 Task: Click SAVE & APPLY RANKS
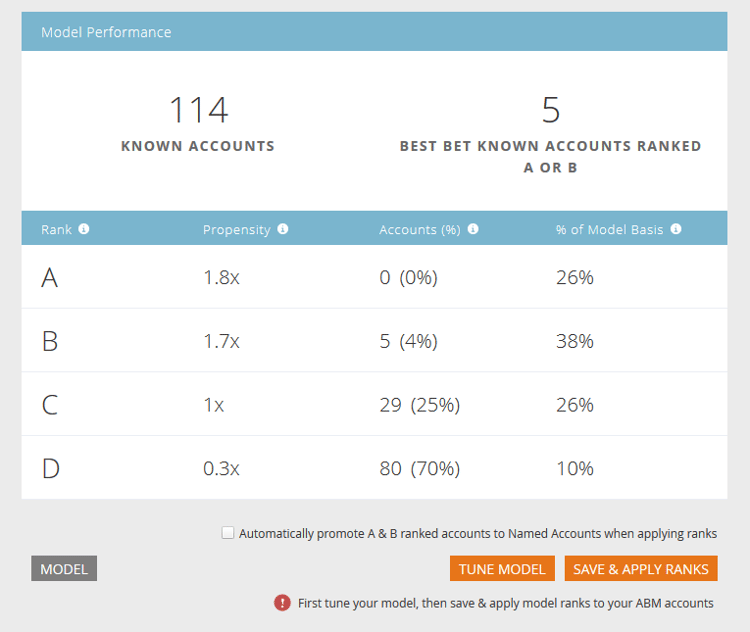pos(641,568)
